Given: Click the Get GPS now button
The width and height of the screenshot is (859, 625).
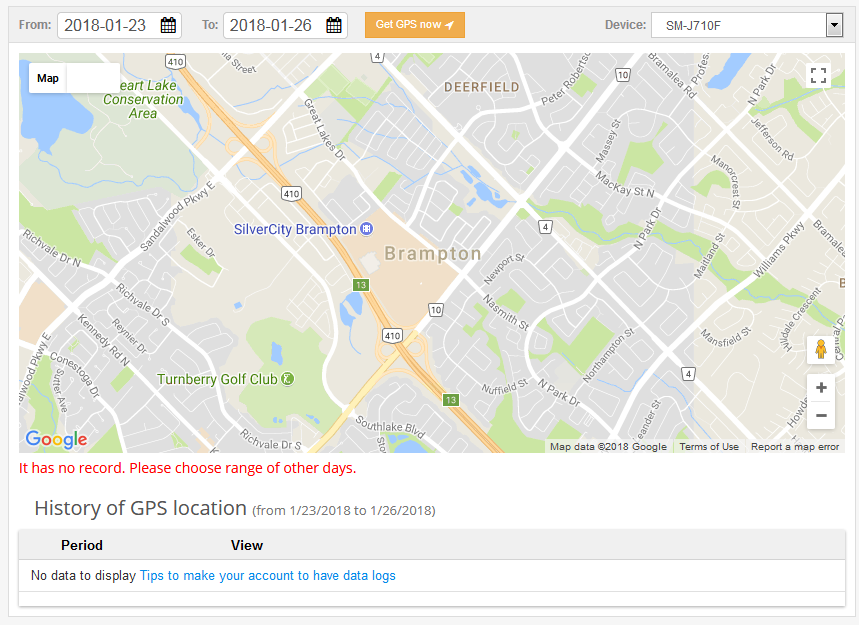Looking at the screenshot, I should 415,25.
